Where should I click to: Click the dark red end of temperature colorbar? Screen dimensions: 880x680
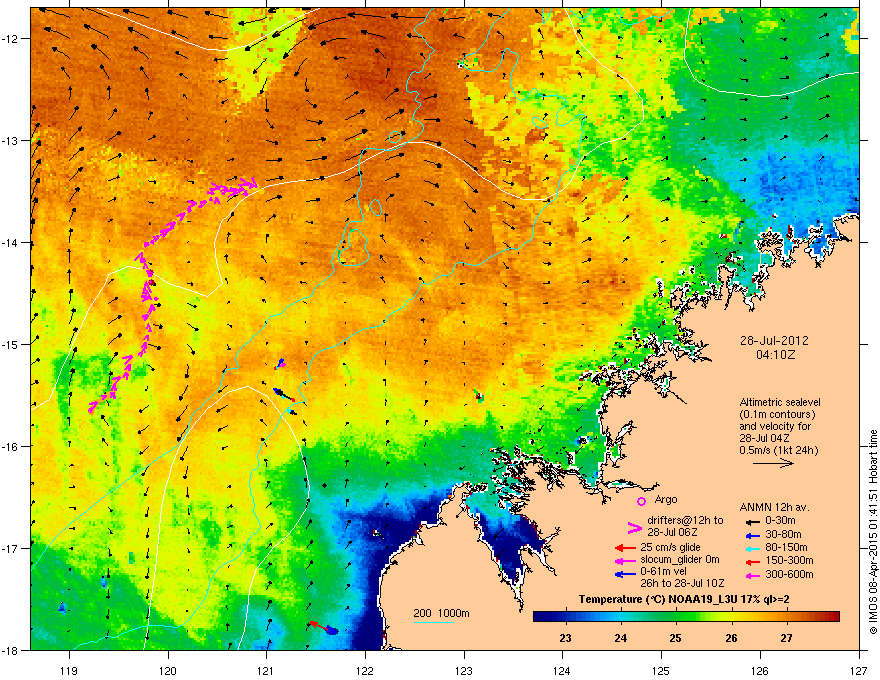pyautogui.click(x=832, y=617)
